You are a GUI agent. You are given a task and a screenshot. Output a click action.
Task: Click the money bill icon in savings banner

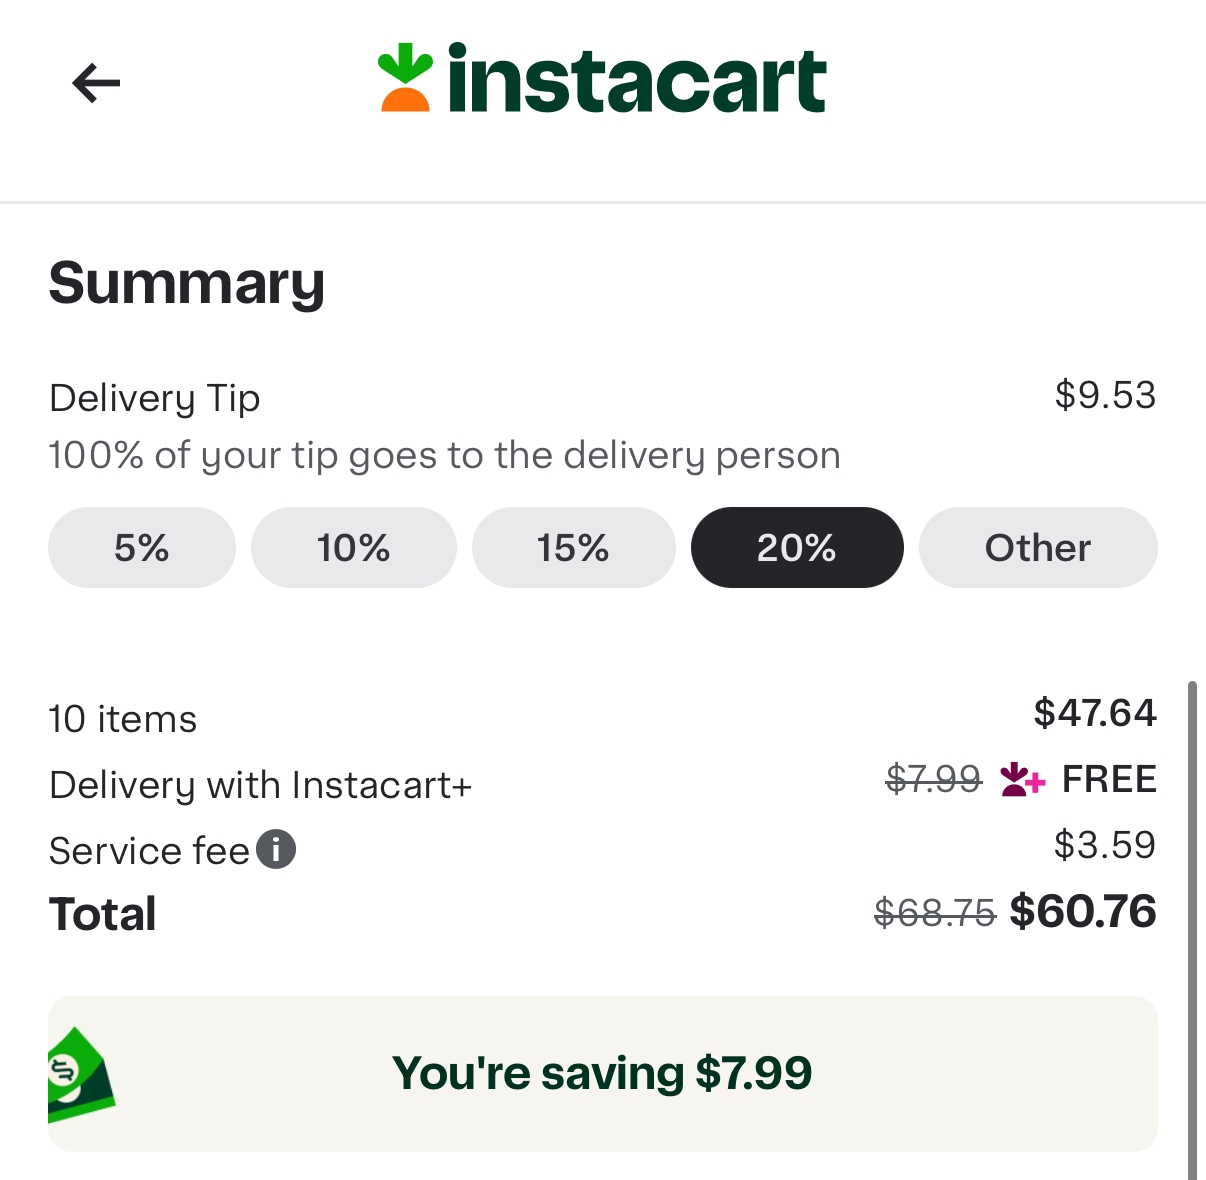pos(80,1073)
